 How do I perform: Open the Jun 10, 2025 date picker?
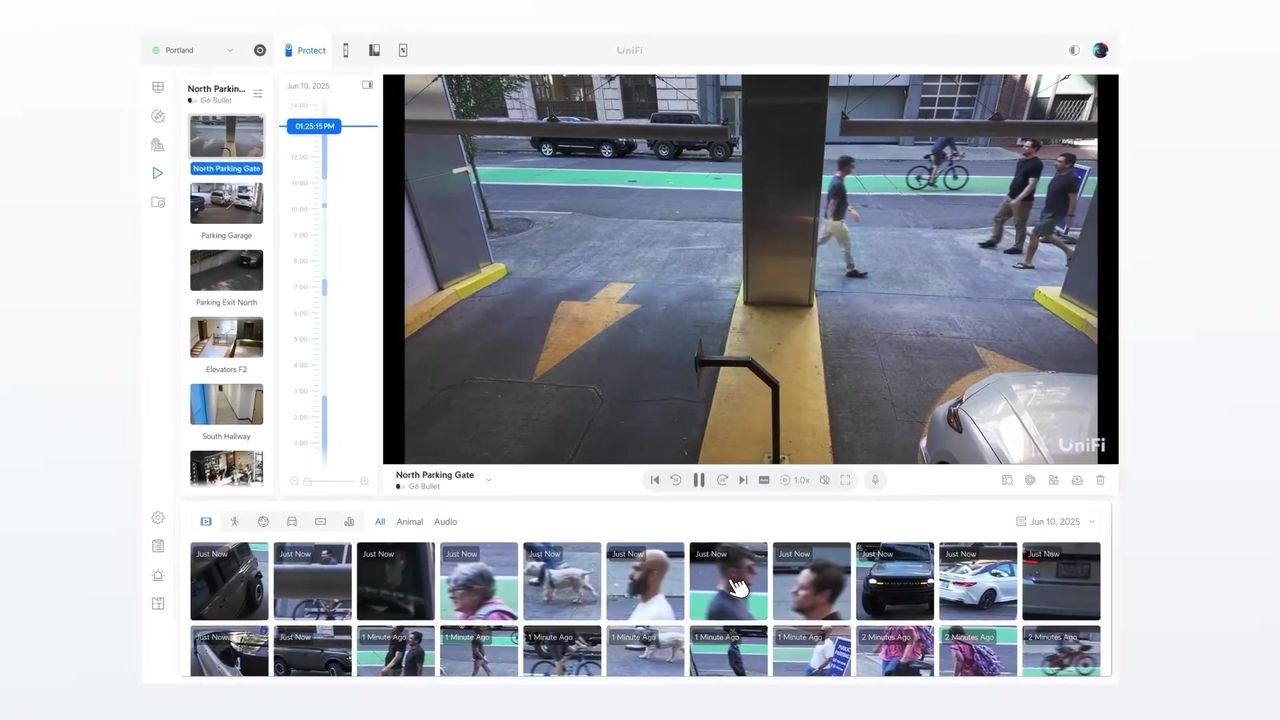coord(1055,521)
